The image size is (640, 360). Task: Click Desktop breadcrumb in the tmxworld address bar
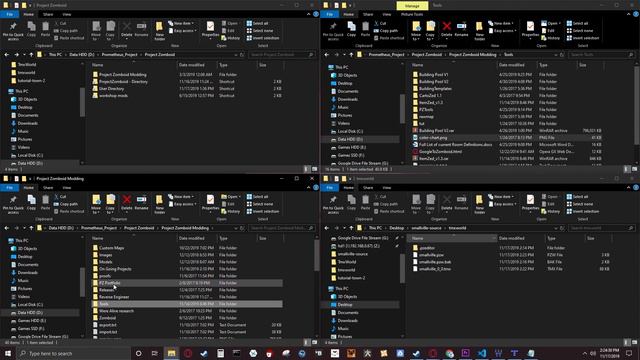[396, 228]
